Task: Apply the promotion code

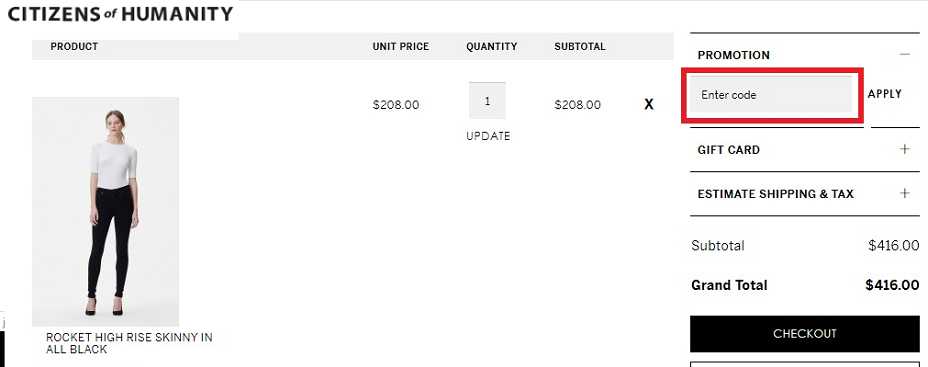Action: click(884, 94)
